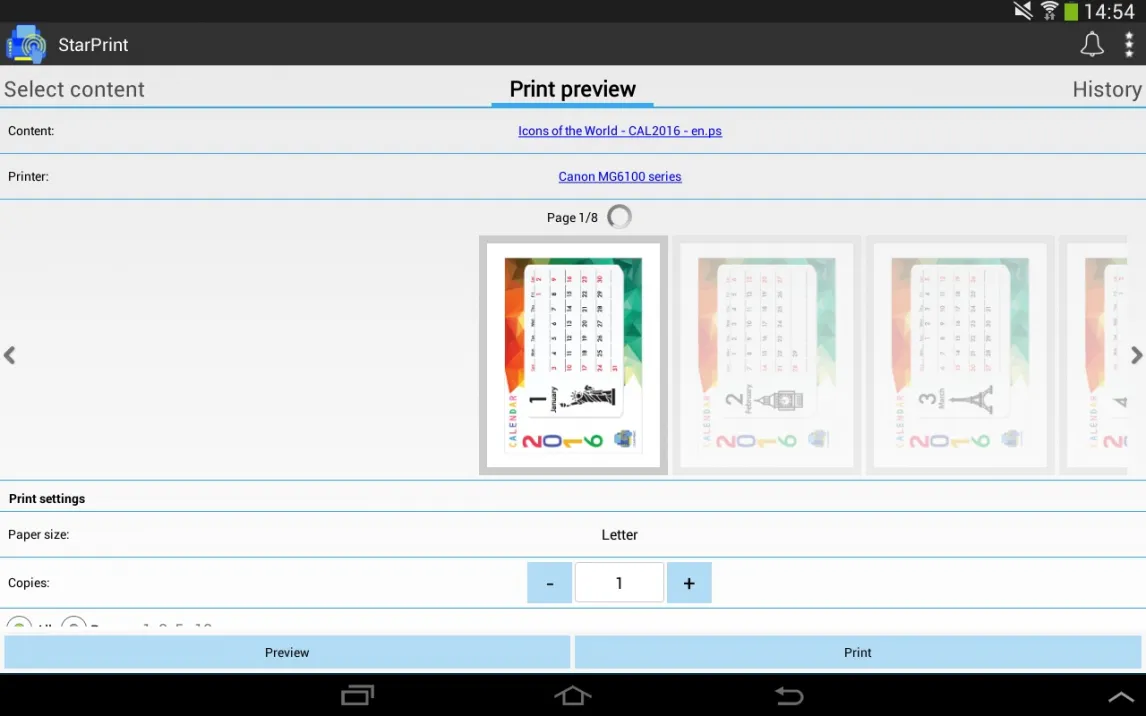Select the 'All' pages radio button

pyautogui.click(x=19, y=625)
